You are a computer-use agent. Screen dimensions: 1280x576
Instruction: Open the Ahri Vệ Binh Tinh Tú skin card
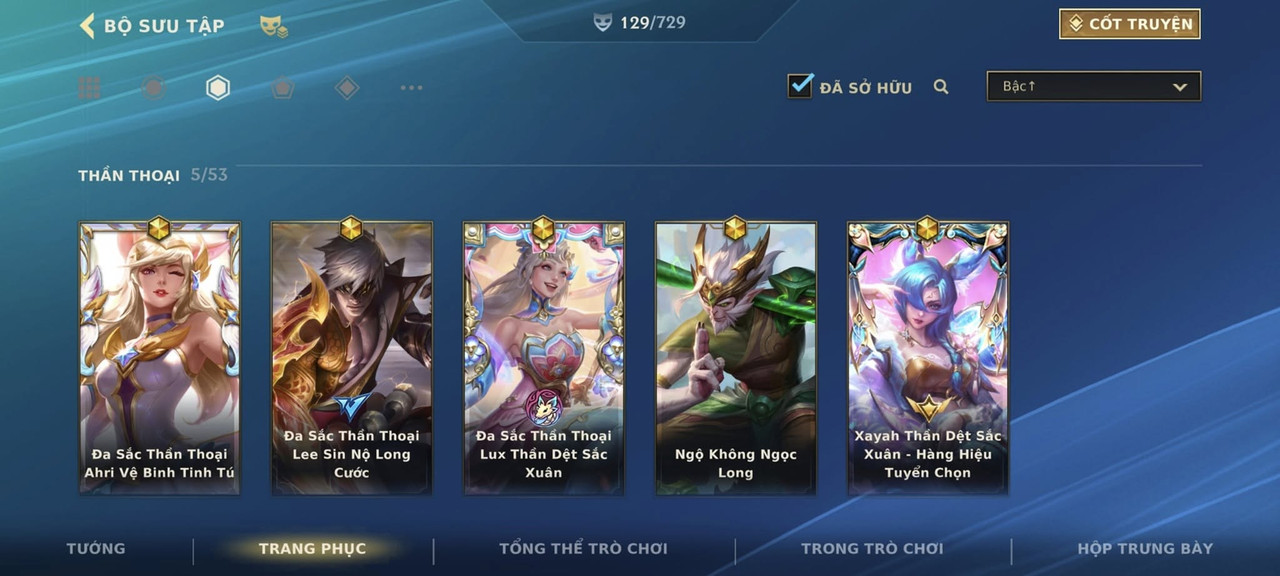coord(160,358)
